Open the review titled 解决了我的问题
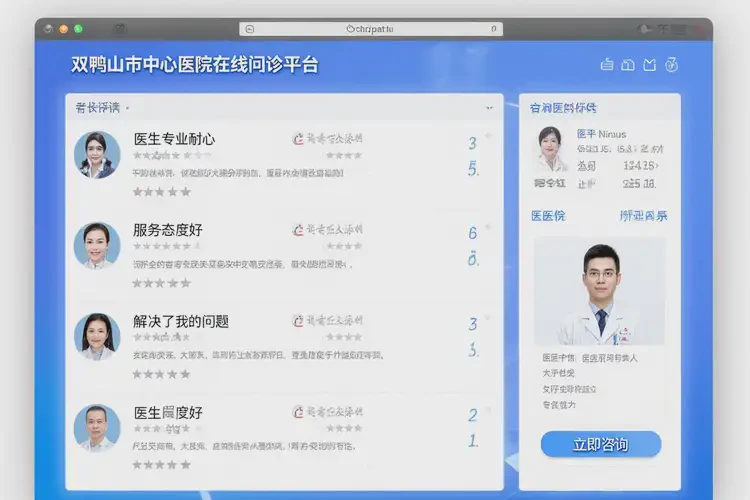 click(181, 321)
